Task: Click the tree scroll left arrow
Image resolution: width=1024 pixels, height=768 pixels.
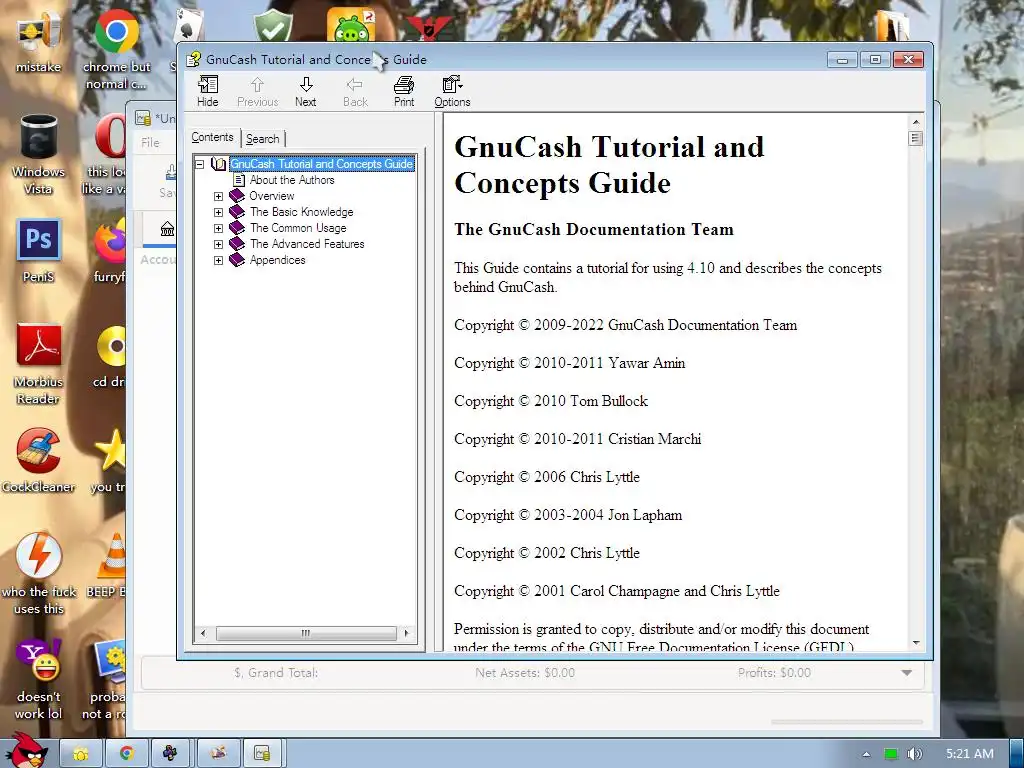Action: tap(203, 633)
